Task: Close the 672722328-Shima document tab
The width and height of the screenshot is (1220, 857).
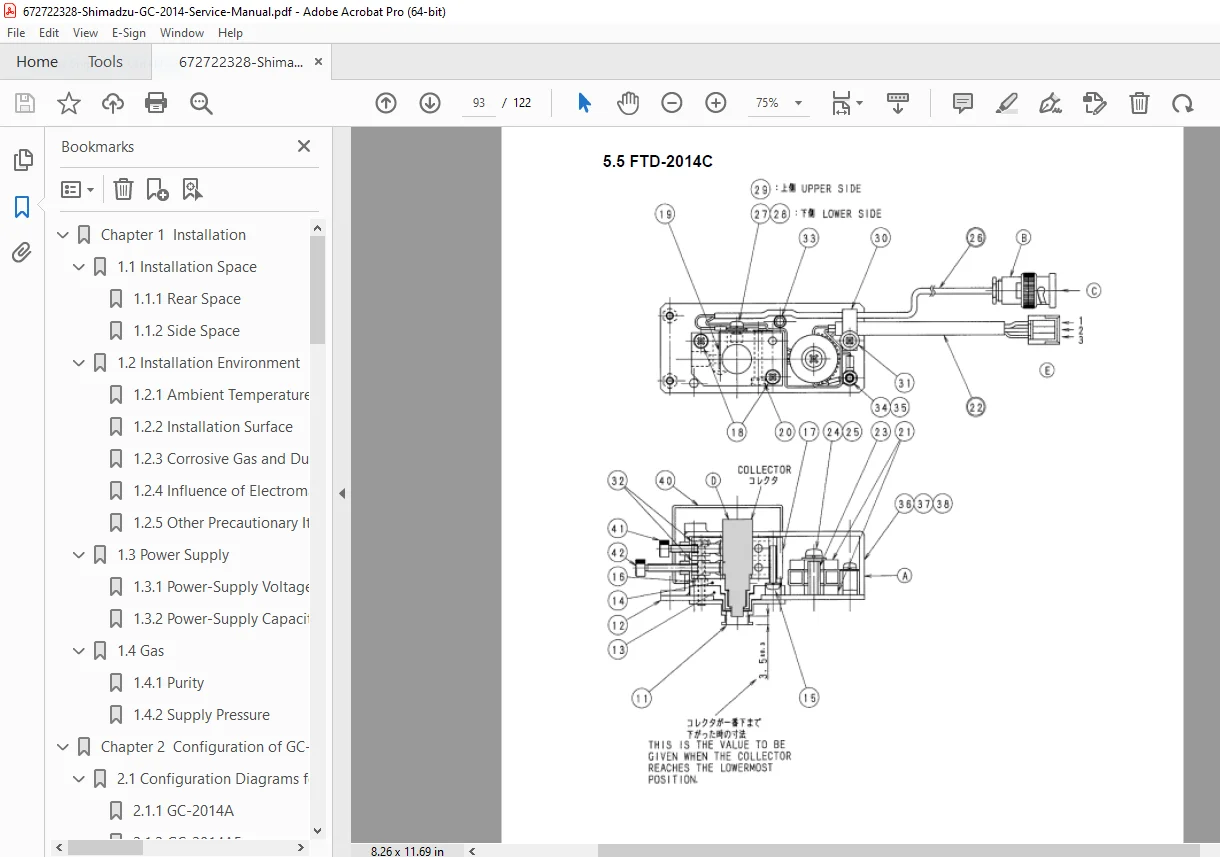Action: click(x=318, y=62)
